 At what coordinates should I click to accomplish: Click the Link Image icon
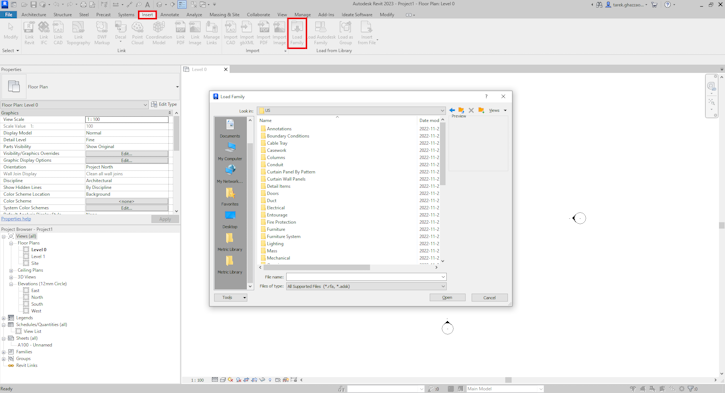[x=195, y=33]
